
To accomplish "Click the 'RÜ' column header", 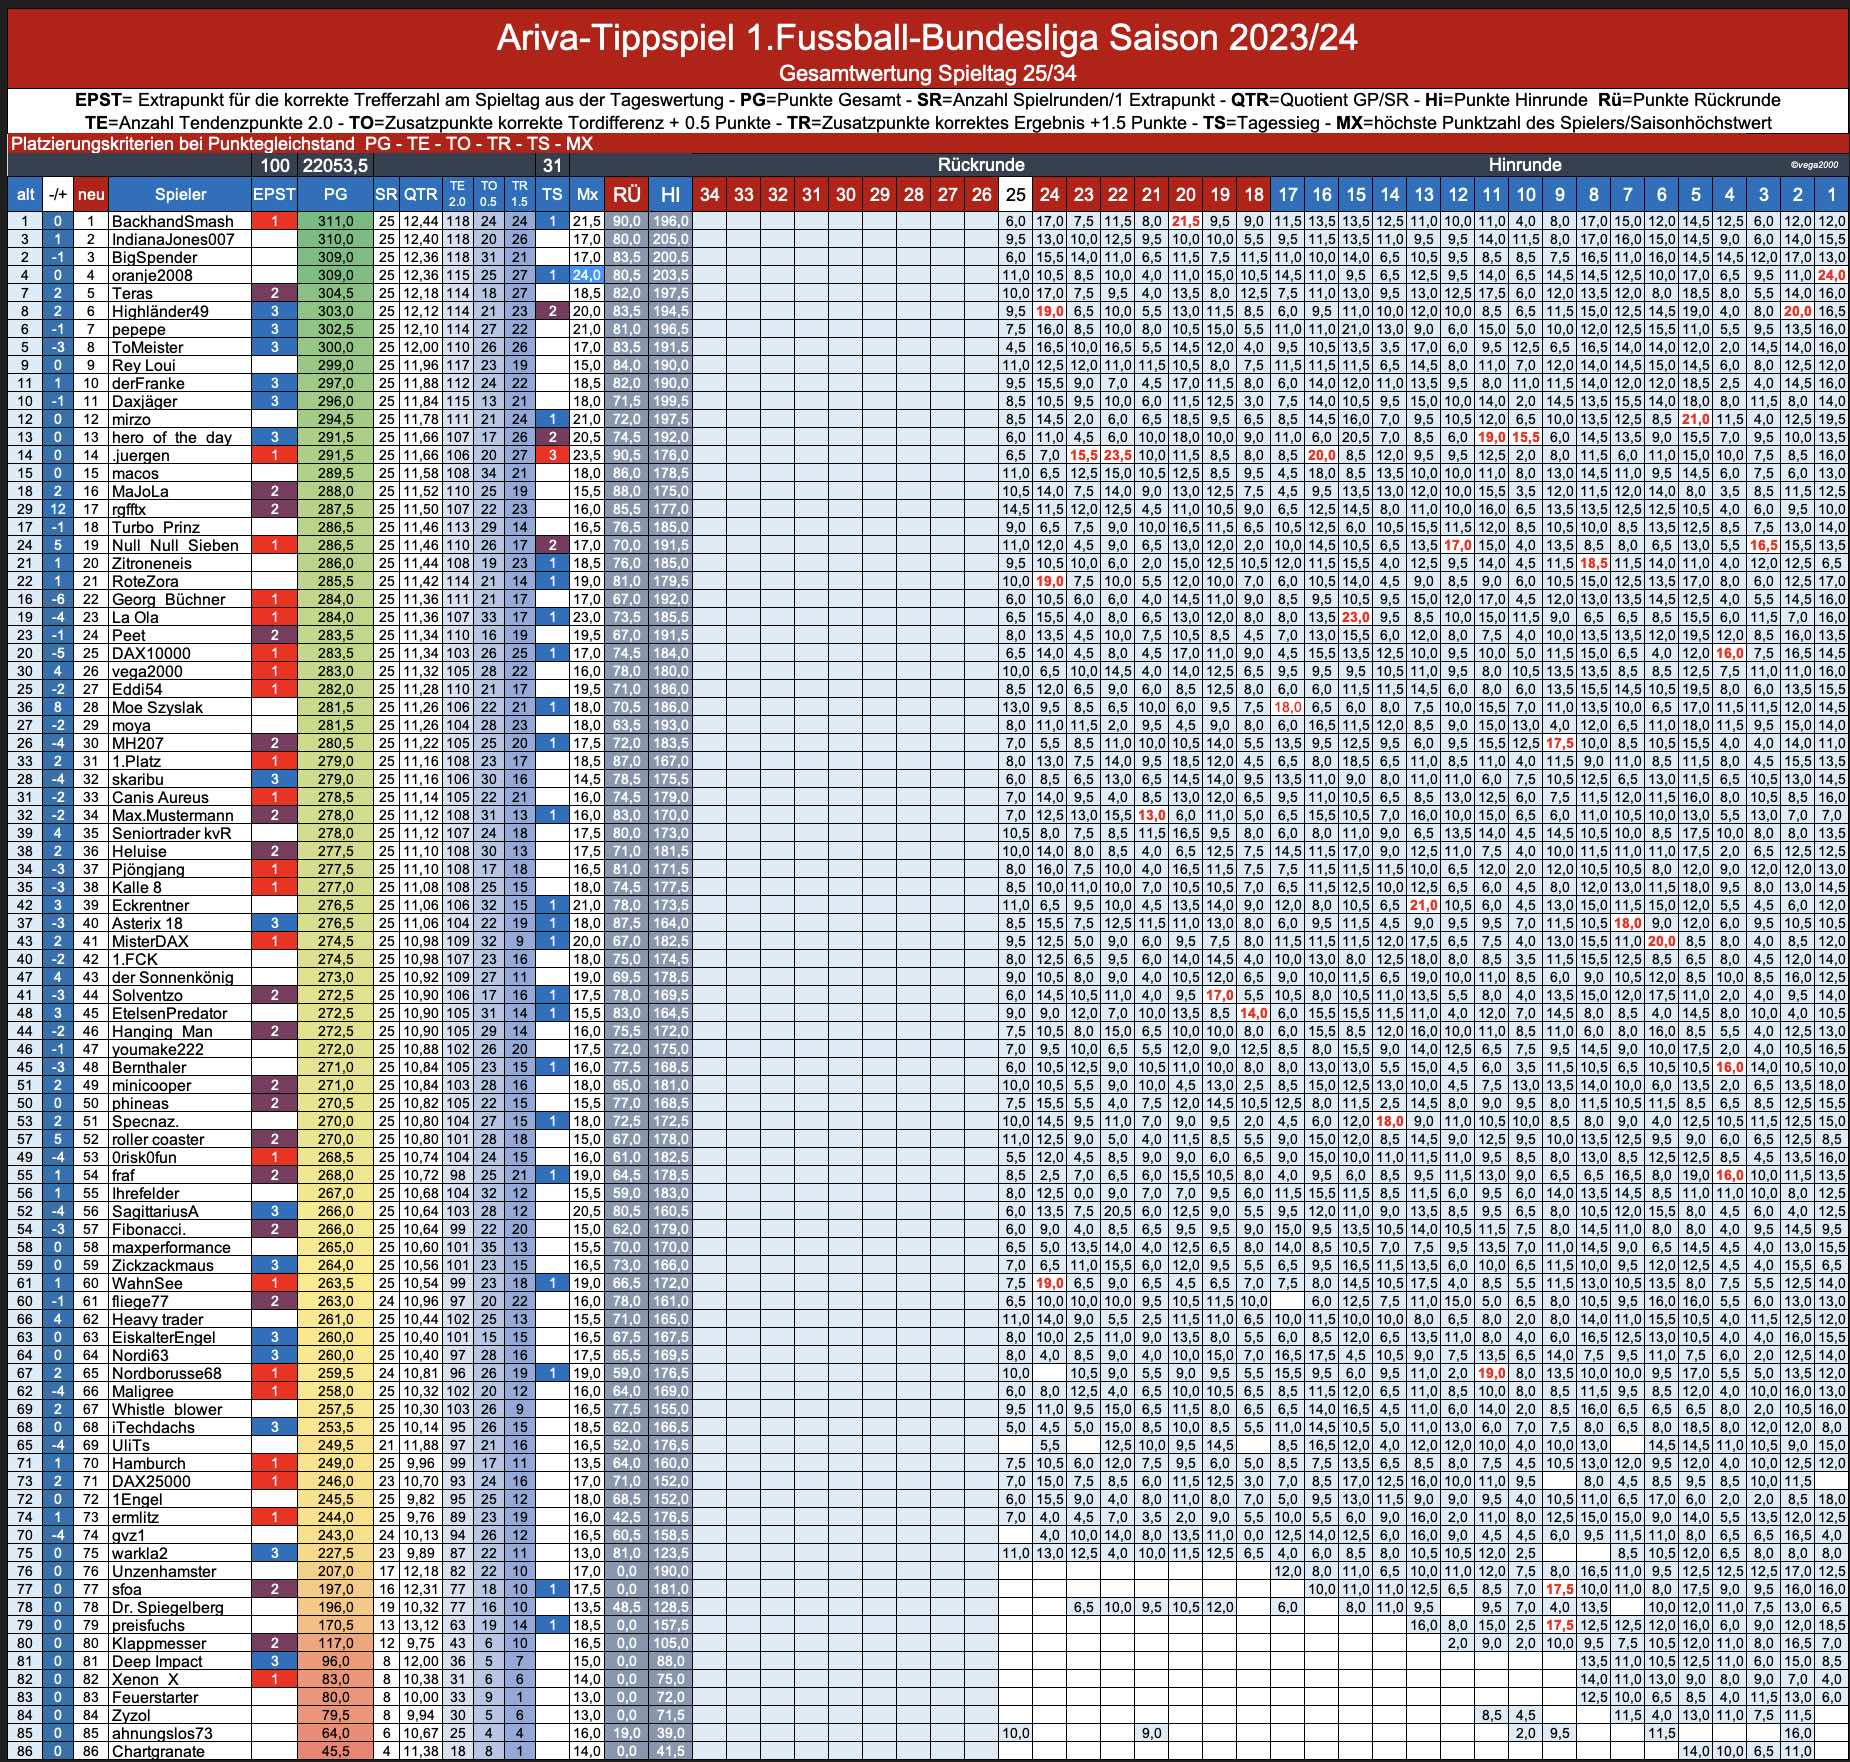I will coord(626,195).
